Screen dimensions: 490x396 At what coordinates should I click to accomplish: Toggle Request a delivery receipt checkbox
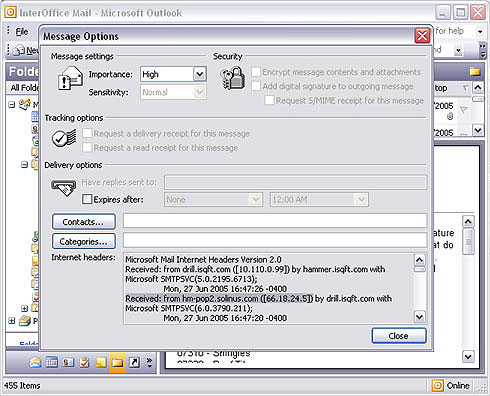[87, 133]
